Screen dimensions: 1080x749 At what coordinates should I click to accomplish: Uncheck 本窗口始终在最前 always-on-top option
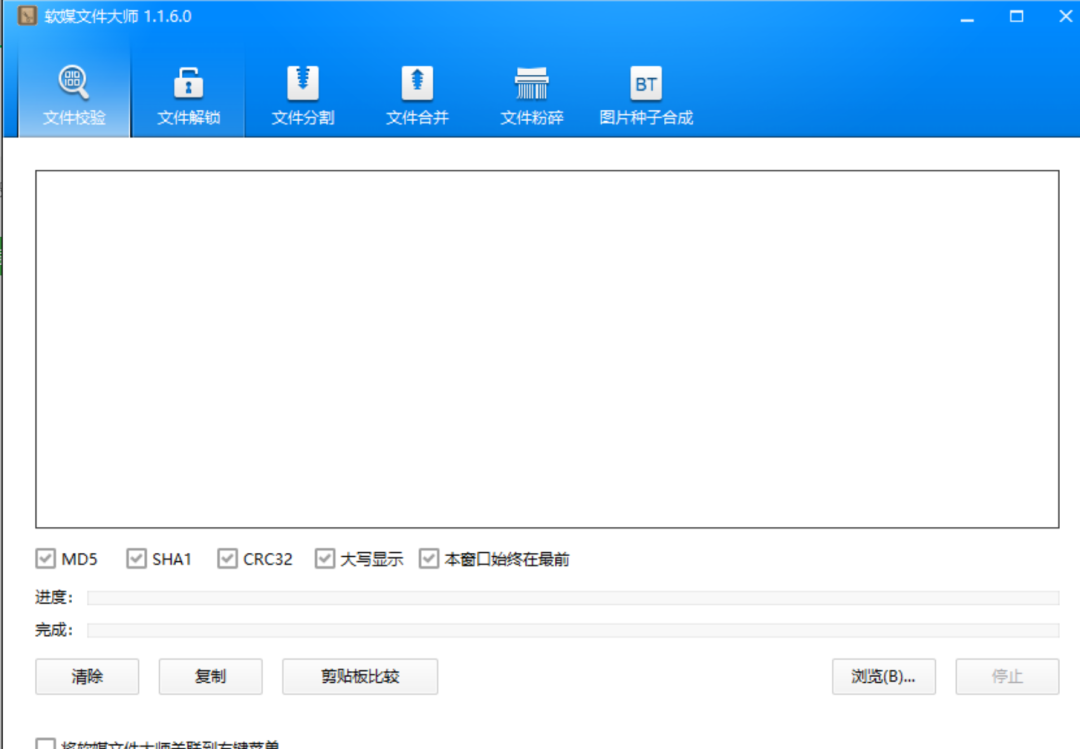coord(429,559)
